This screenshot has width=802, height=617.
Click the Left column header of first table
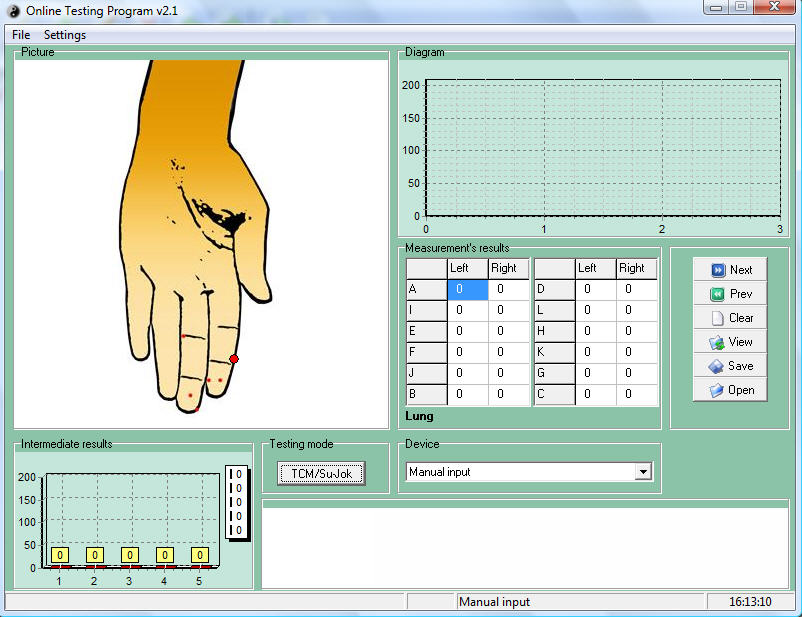pos(467,269)
